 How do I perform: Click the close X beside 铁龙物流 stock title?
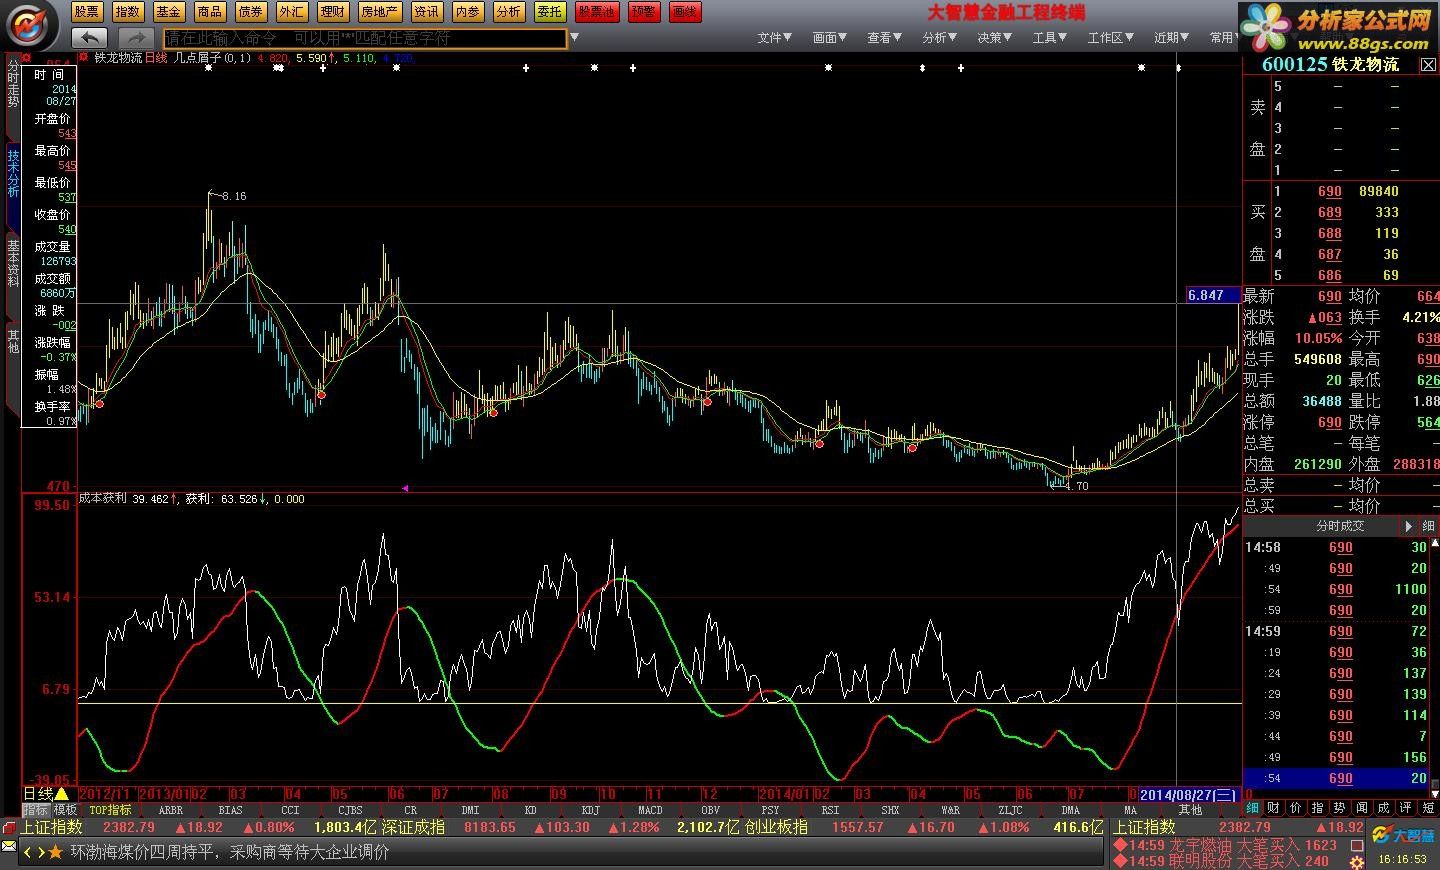(x=1428, y=65)
